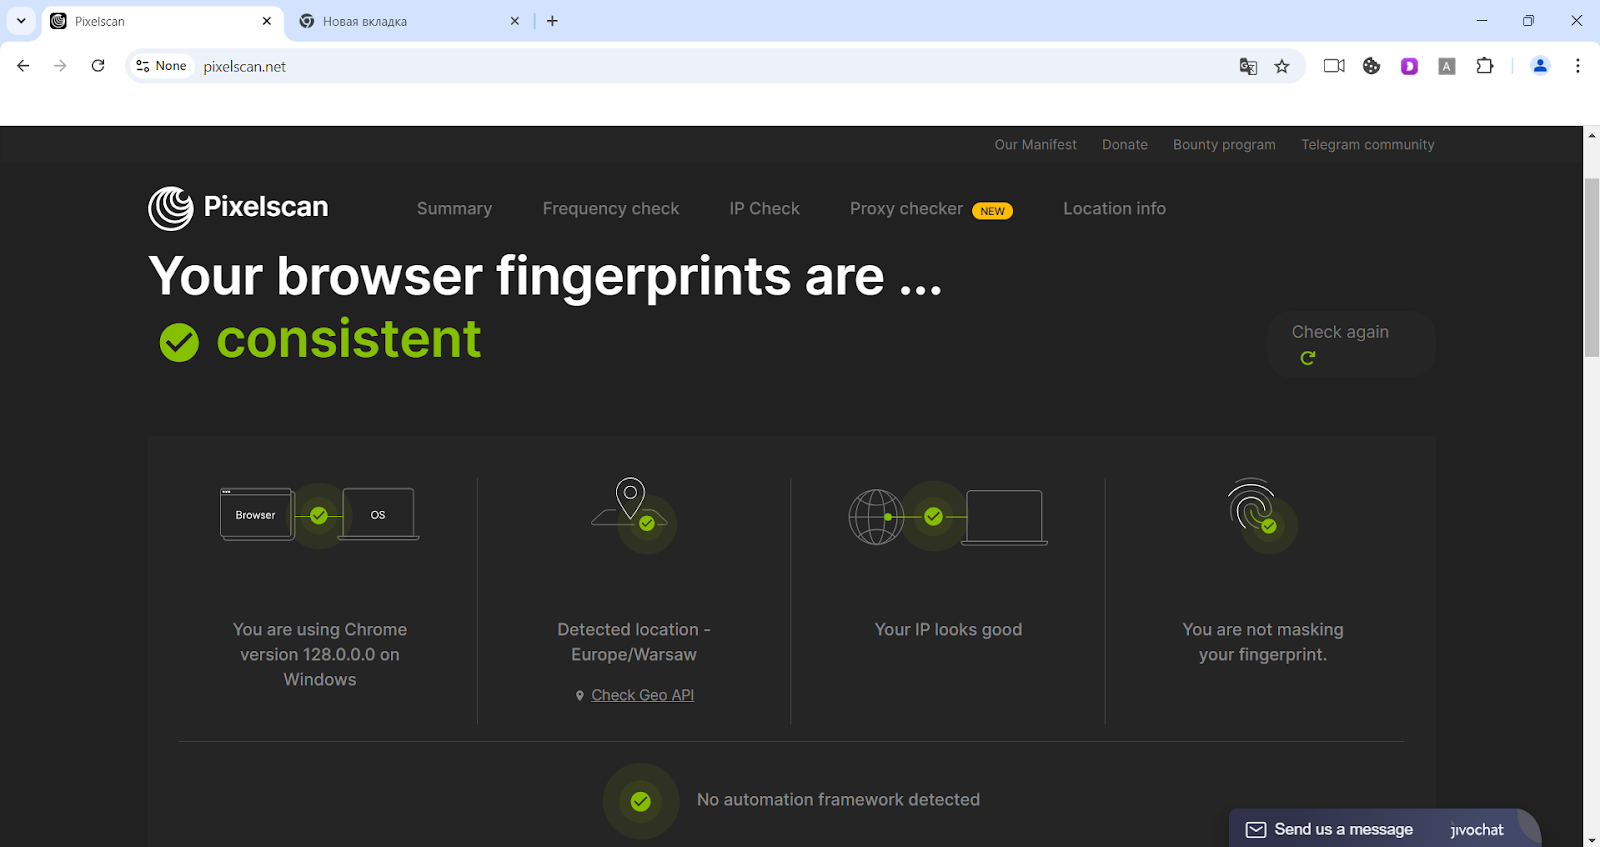This screenshot has height=847, width=1600.
Task: Click the Browser-OS check illustration
Action: pyautogui.click(x=319, y=515)
